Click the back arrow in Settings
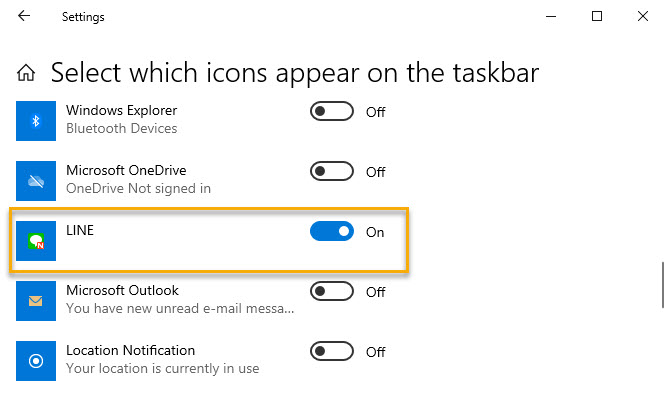 click(24, 16)
